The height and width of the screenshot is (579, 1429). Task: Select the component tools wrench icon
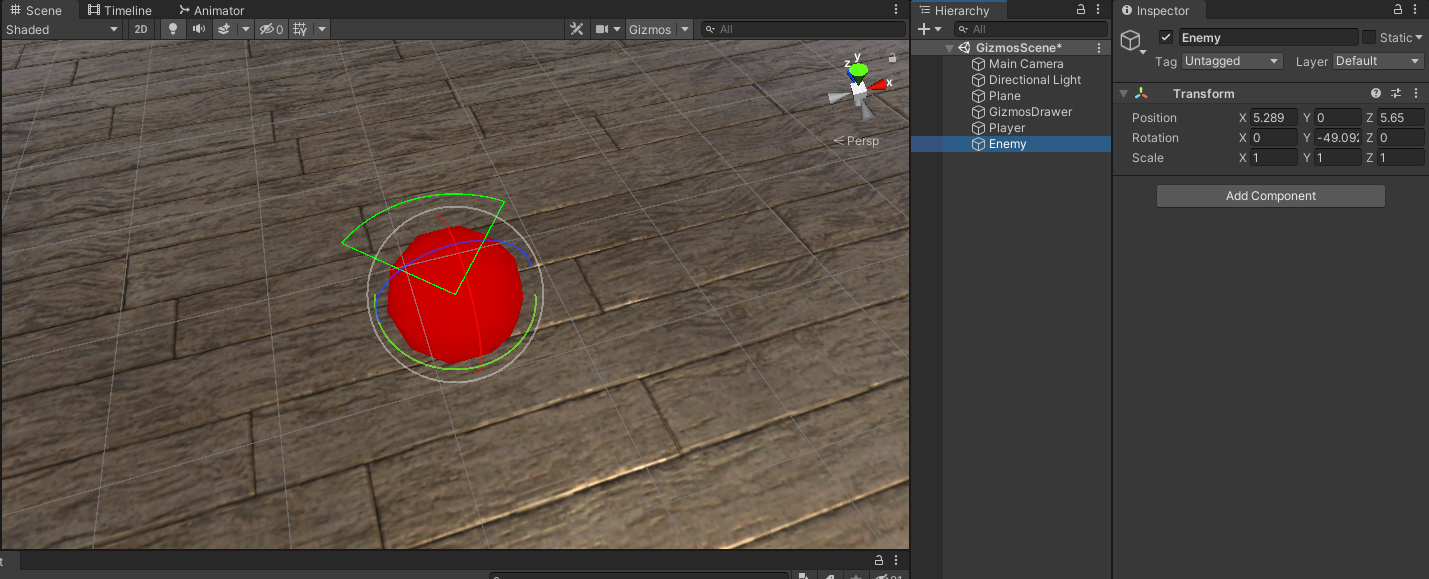click(577, 29)
